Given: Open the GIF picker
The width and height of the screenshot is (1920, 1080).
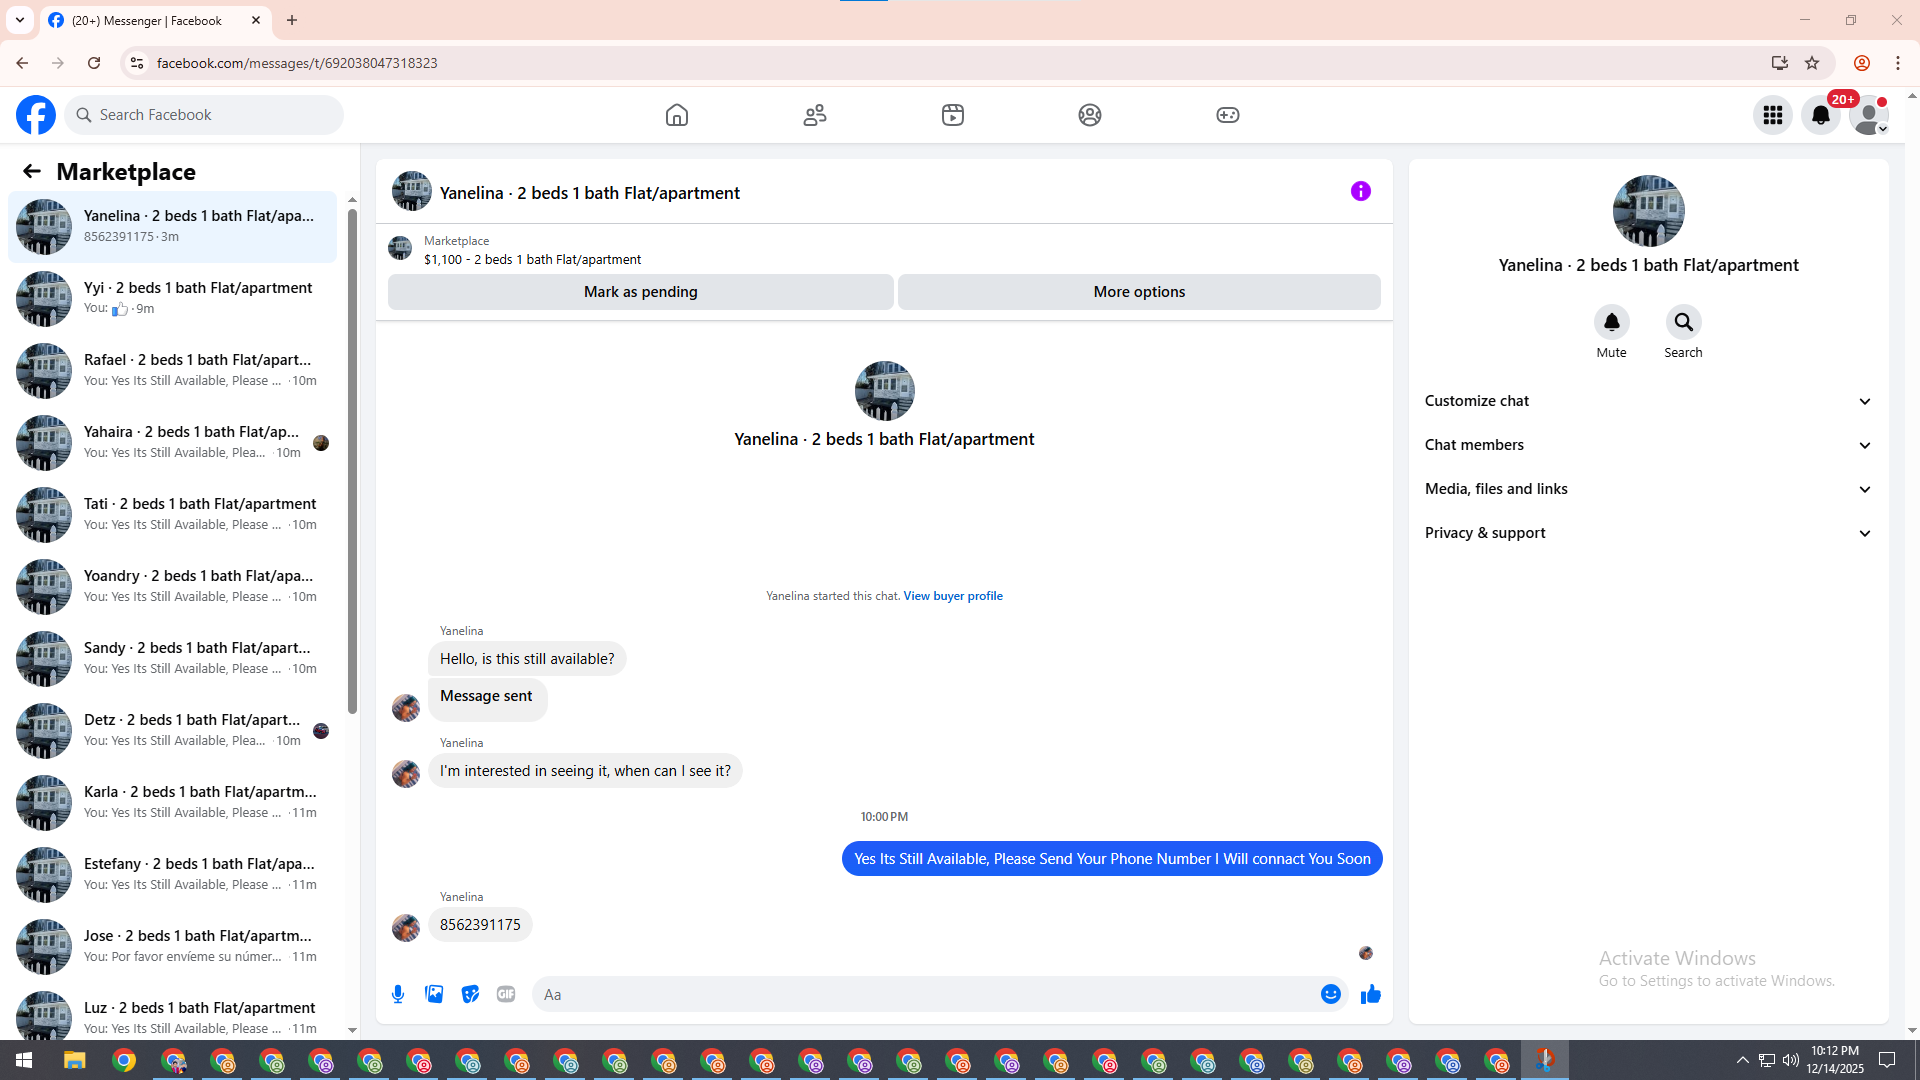Looking at the screenshot, I should click(x=506, y=994).
